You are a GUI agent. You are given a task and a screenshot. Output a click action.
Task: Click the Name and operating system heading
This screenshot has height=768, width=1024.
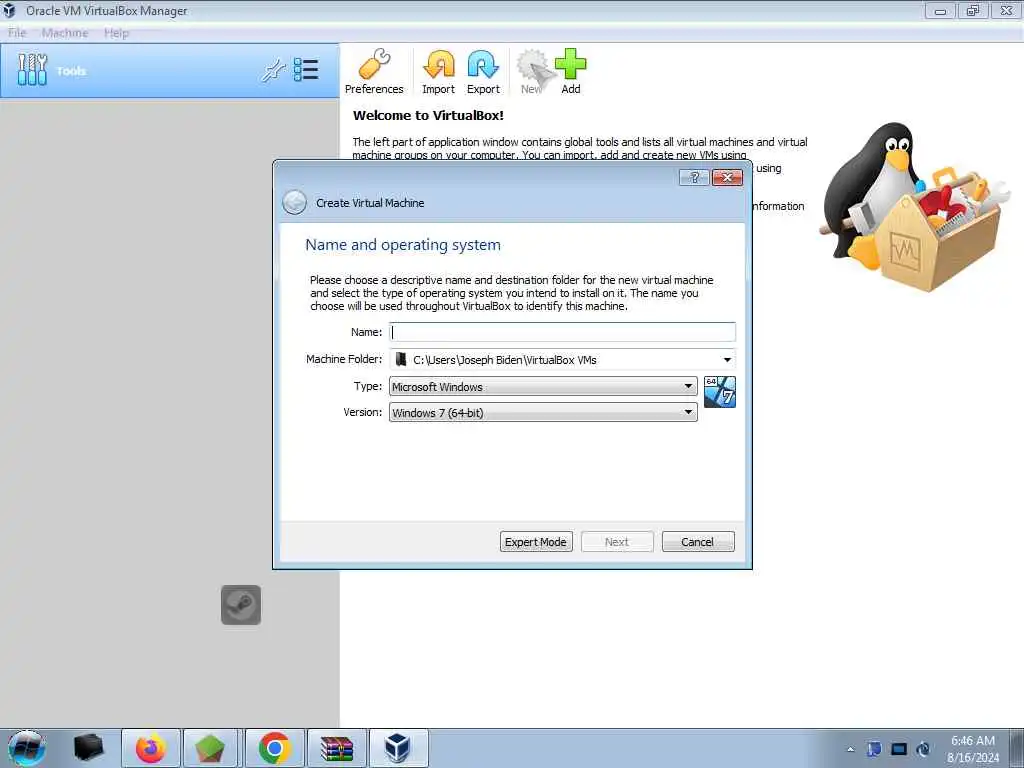pos(403,245)
